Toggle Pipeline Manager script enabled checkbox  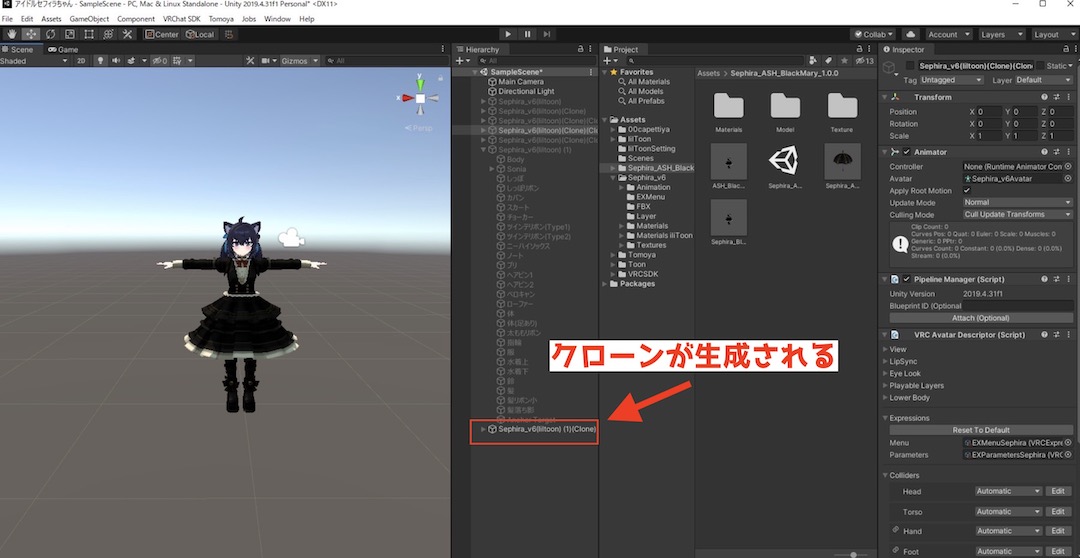[906, 279]
